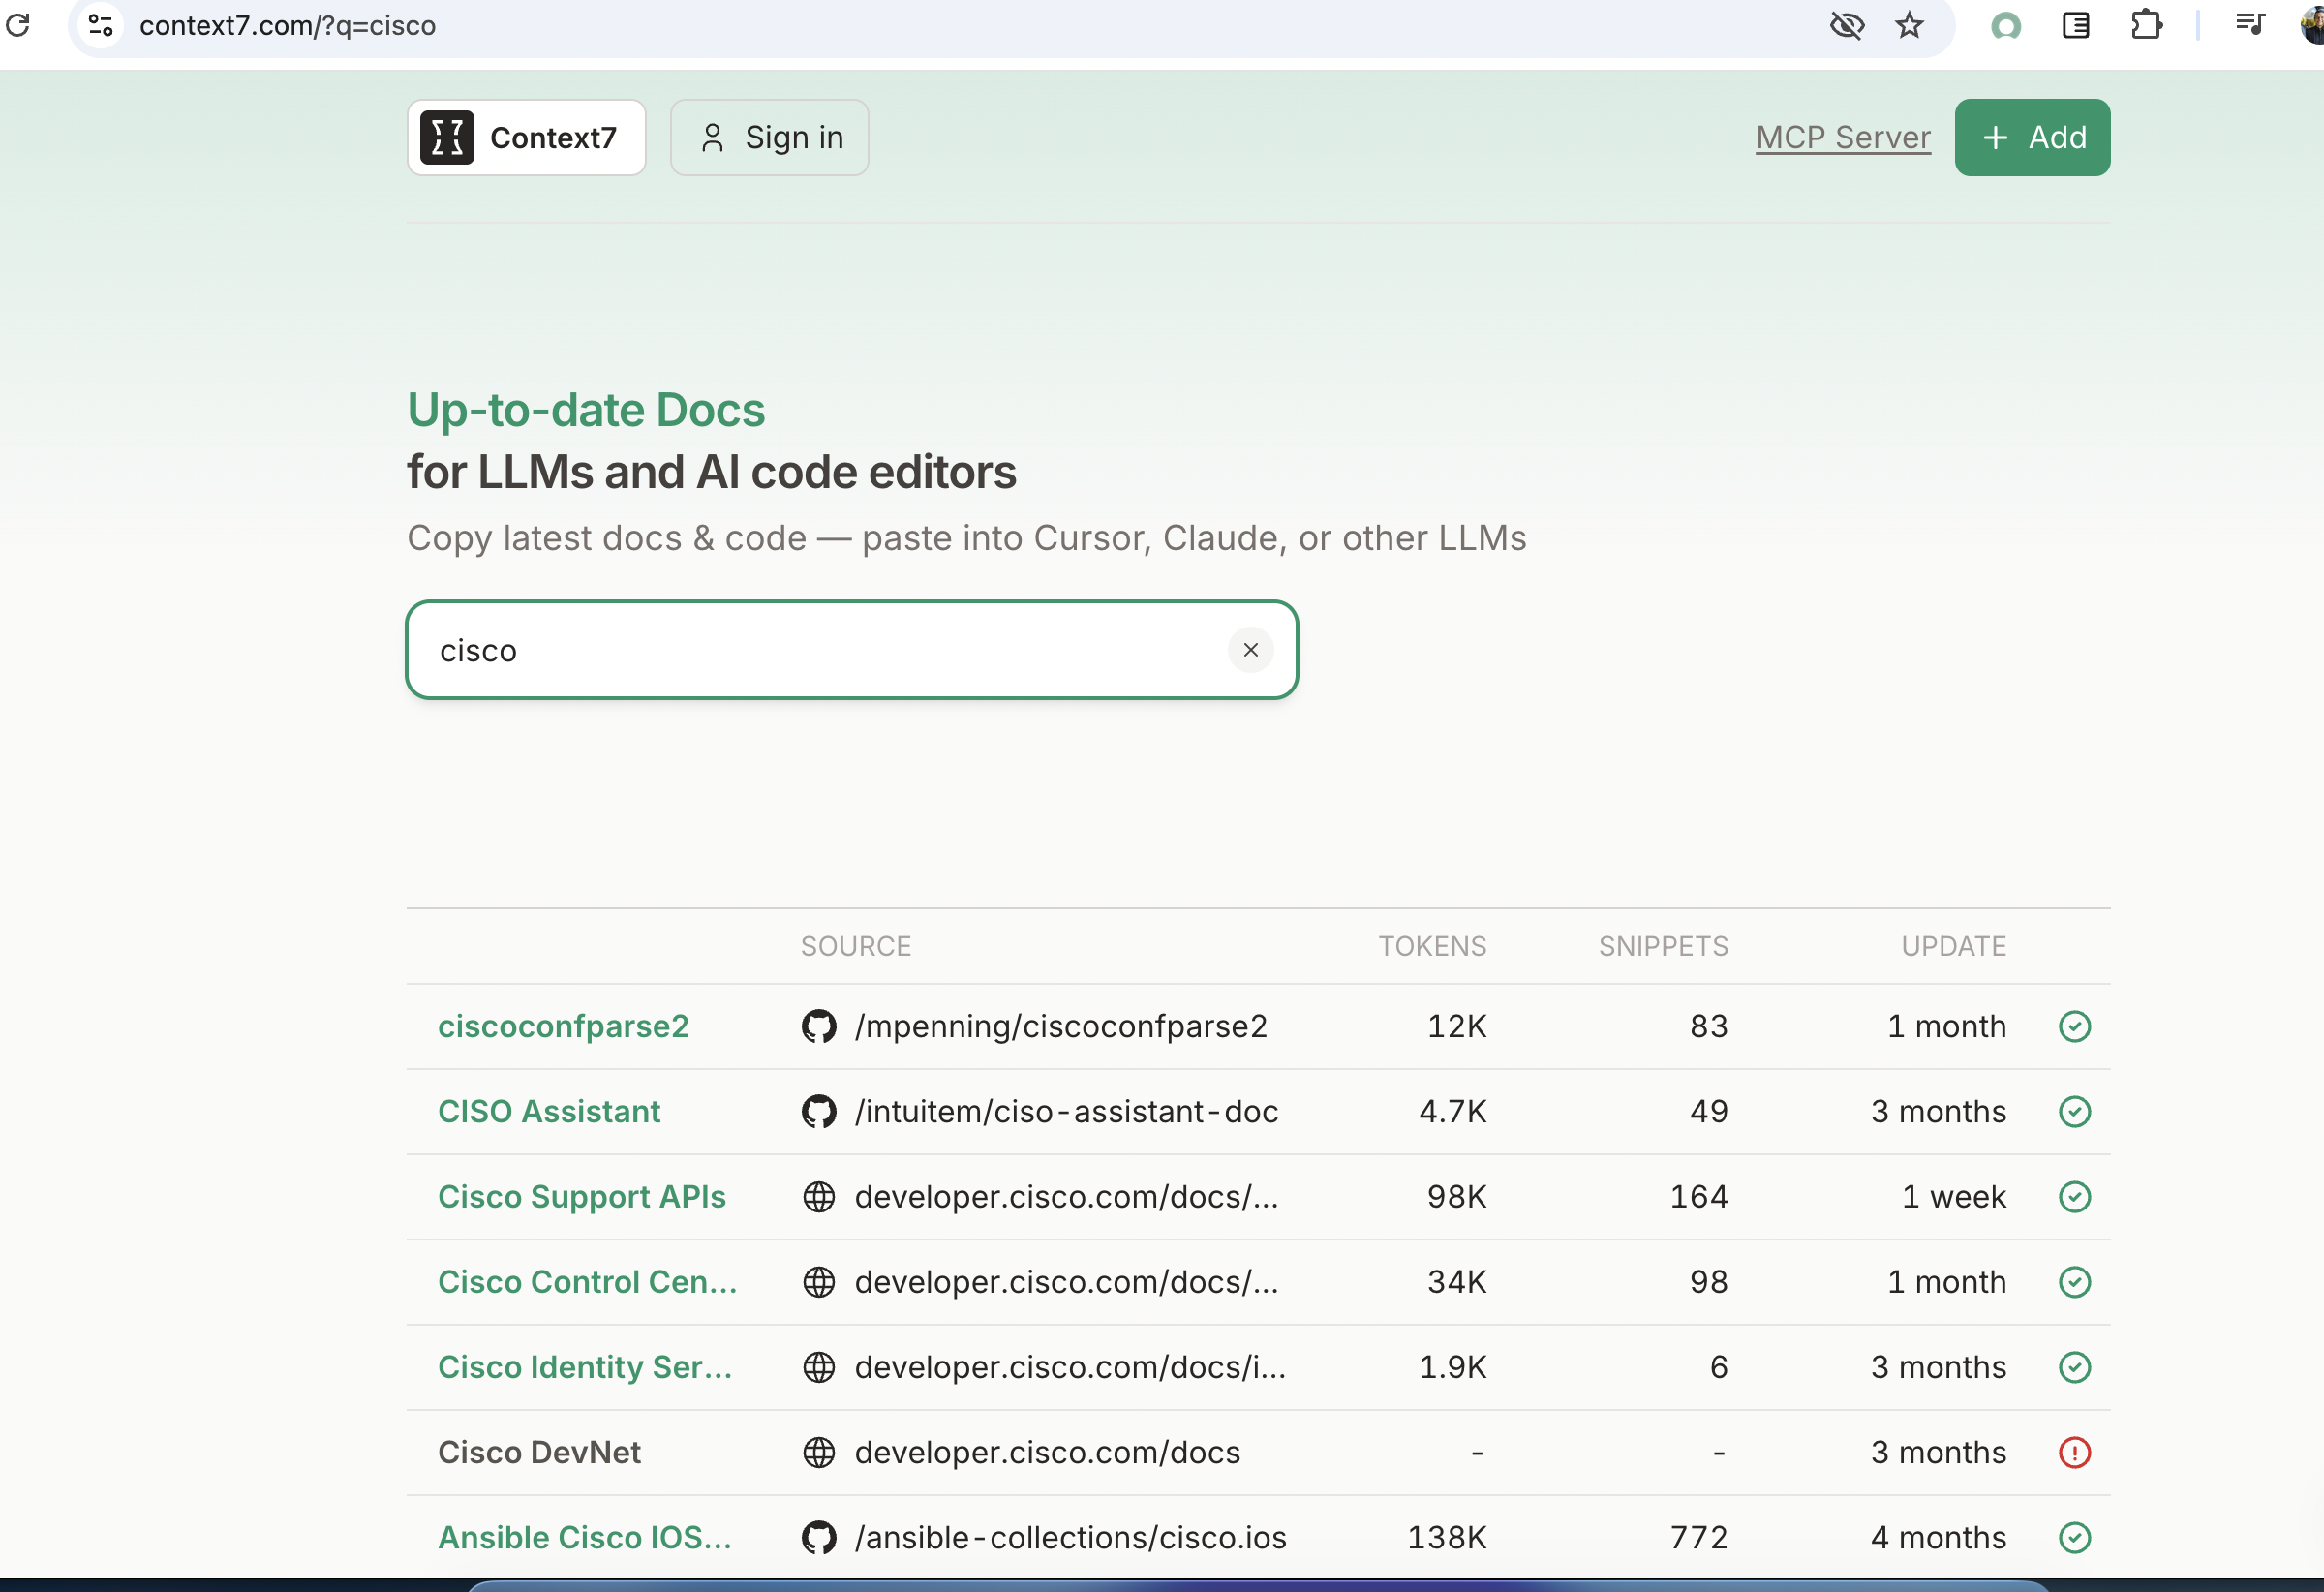Viewport: 2324px width, 1592px height.
Task: Click the green check status icon for ciscoconfparse2
Action: (x=2074, y=1026)
